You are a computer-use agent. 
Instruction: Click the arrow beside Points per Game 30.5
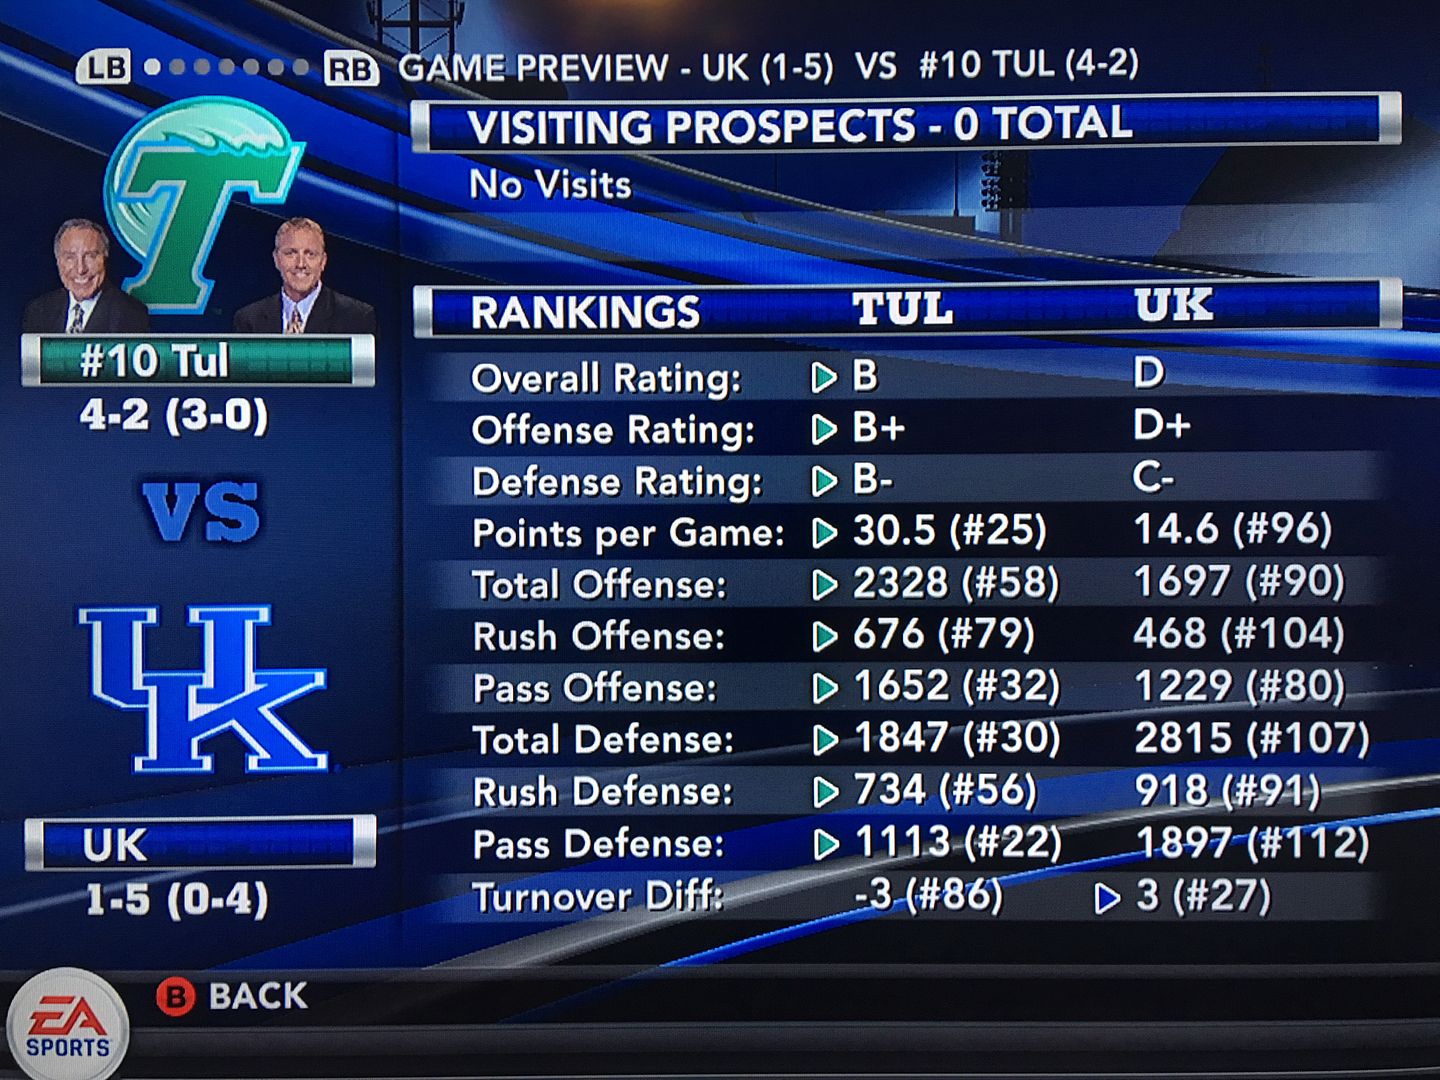[x=824, y=533]
